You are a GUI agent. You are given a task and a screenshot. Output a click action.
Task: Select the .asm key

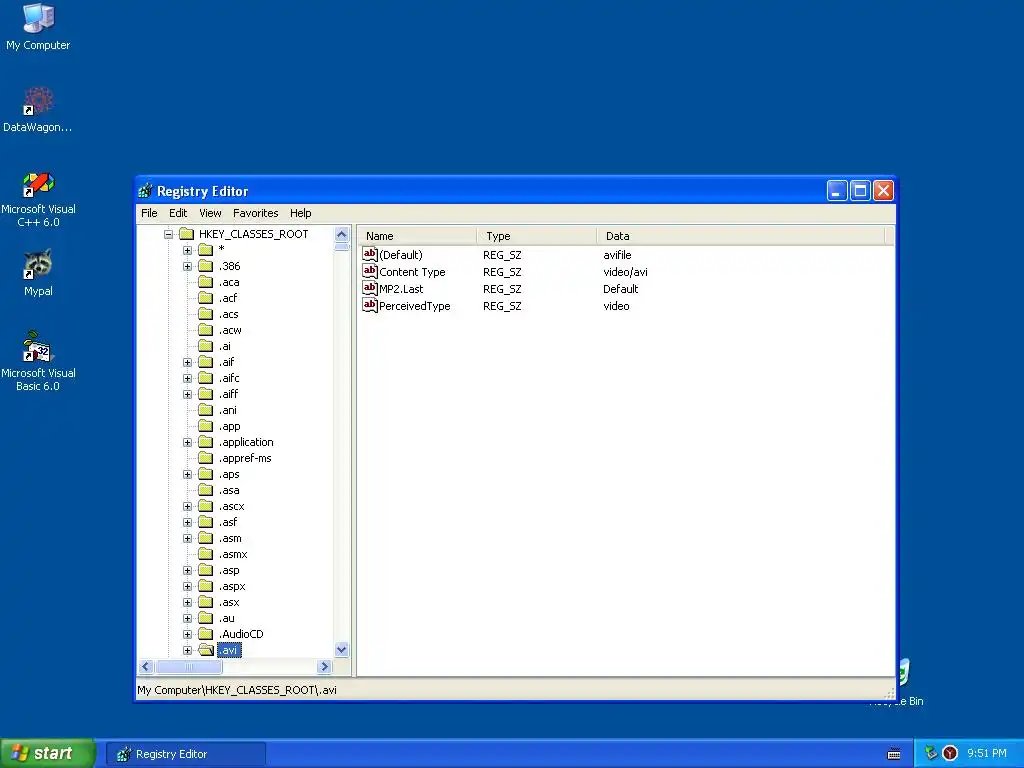click(230, 538)
